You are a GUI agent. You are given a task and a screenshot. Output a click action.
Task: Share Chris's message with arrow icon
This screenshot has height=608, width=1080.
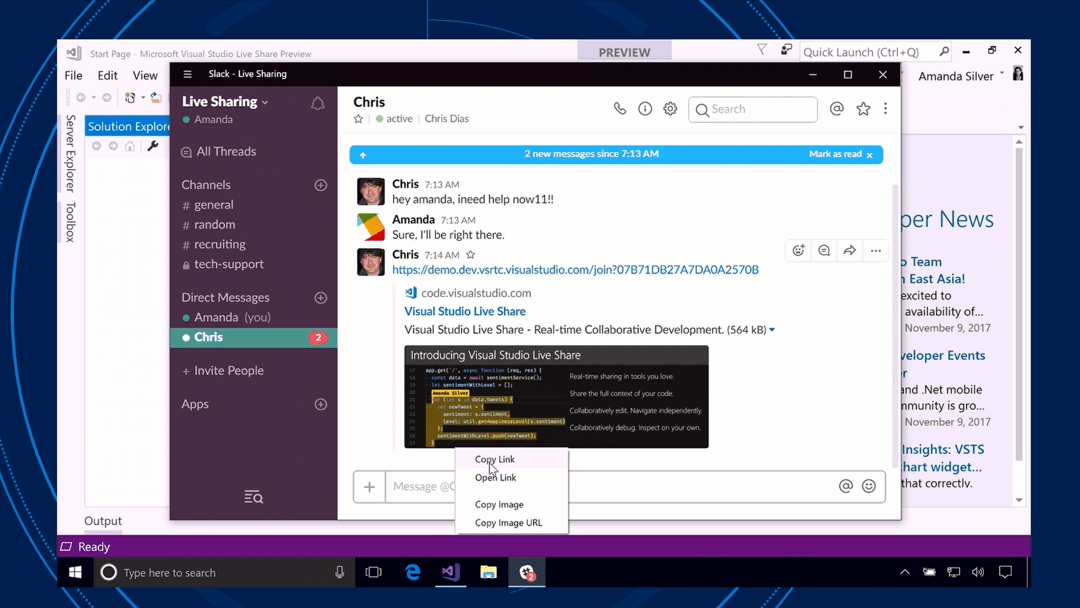[x=849, y=251]
